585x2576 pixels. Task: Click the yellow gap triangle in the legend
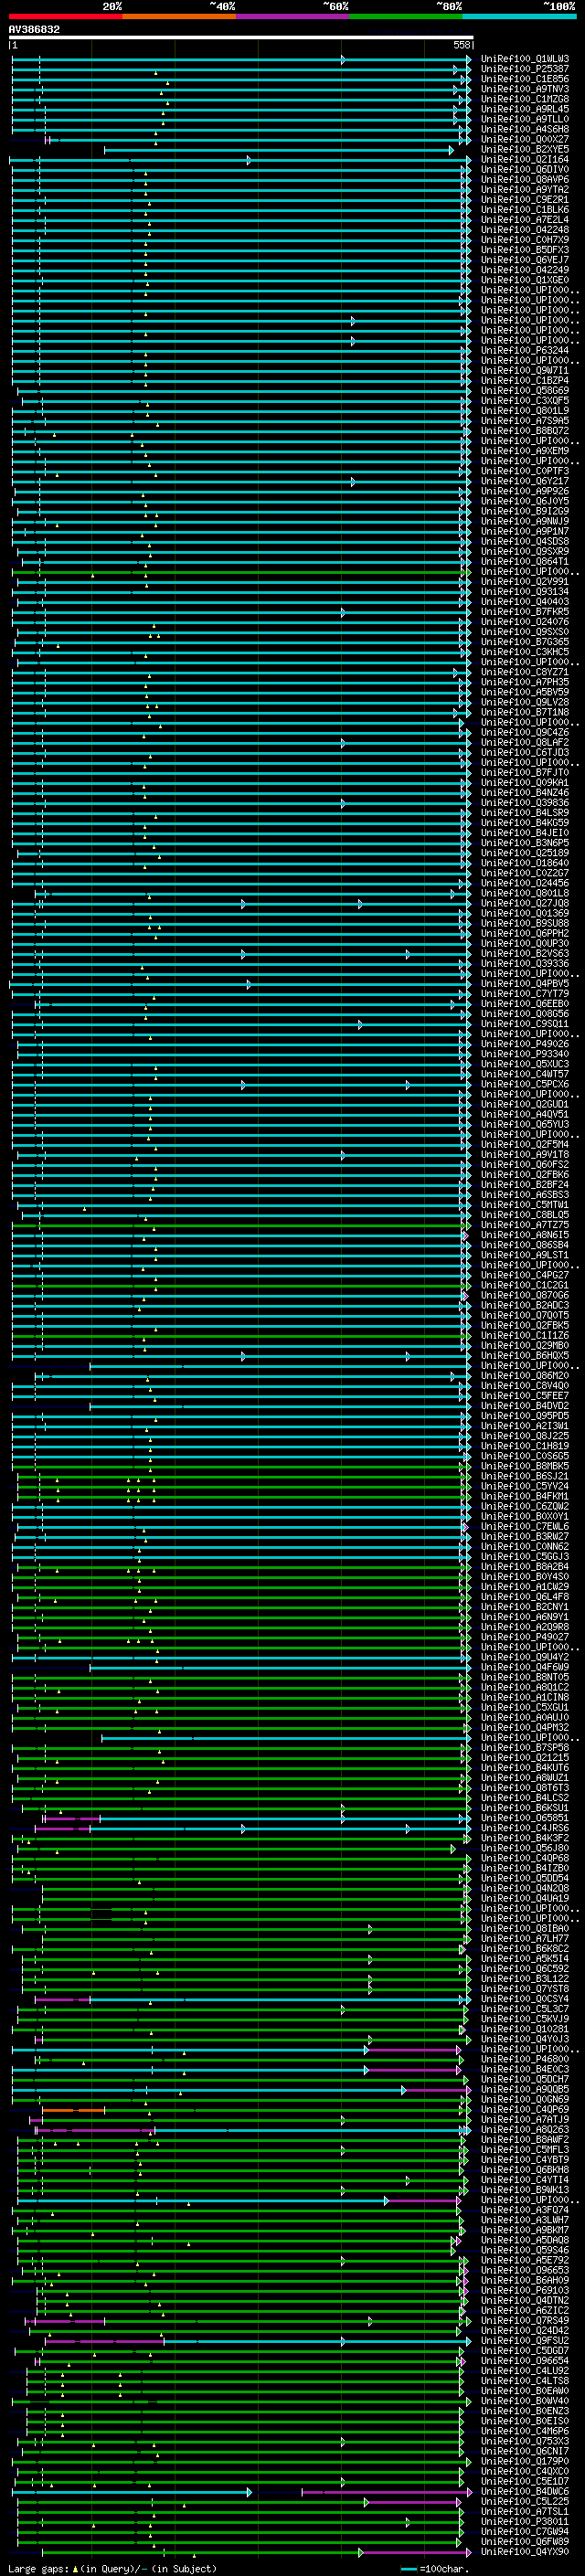click(x=75, y=2568)
